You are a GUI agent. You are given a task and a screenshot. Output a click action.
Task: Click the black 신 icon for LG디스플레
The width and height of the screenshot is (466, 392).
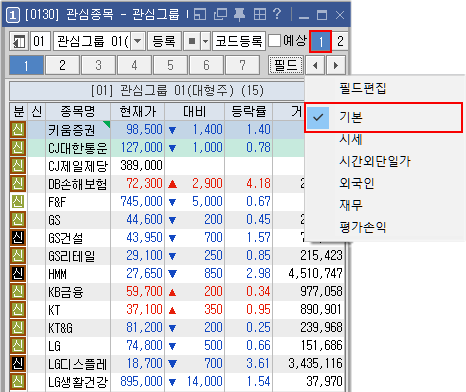[x=18, y=363]
